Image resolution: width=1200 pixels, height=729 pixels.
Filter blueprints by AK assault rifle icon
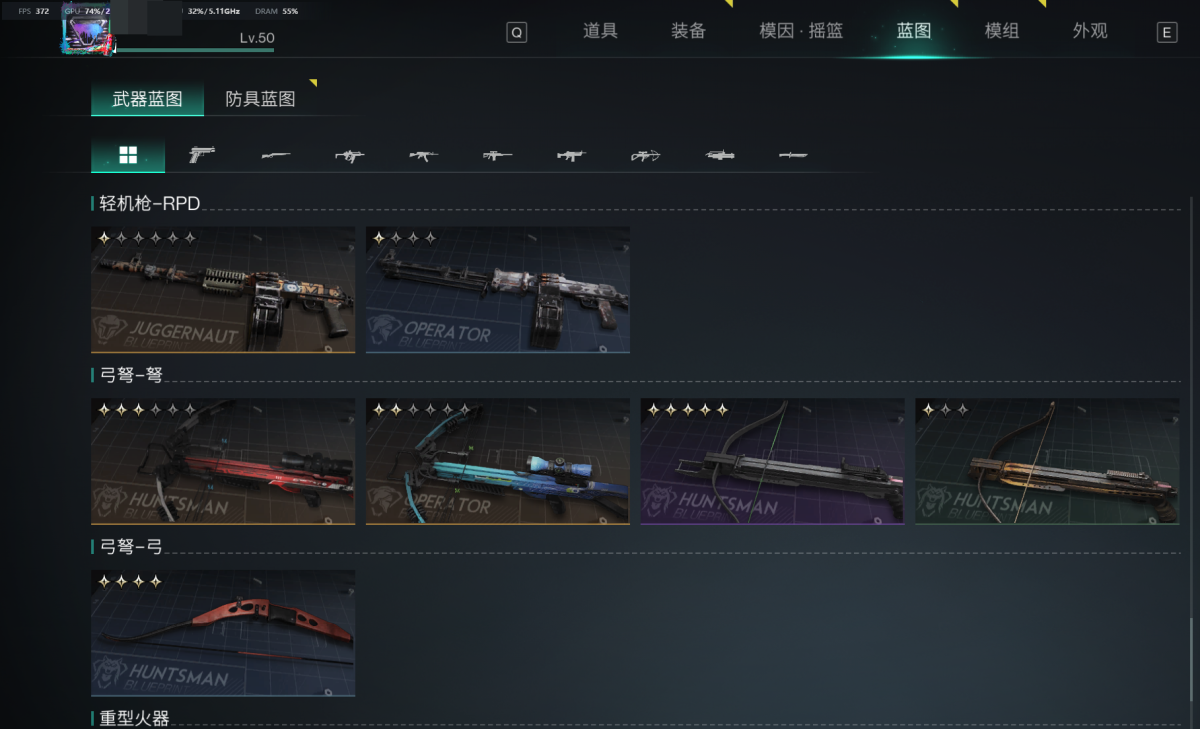[424, 155]
